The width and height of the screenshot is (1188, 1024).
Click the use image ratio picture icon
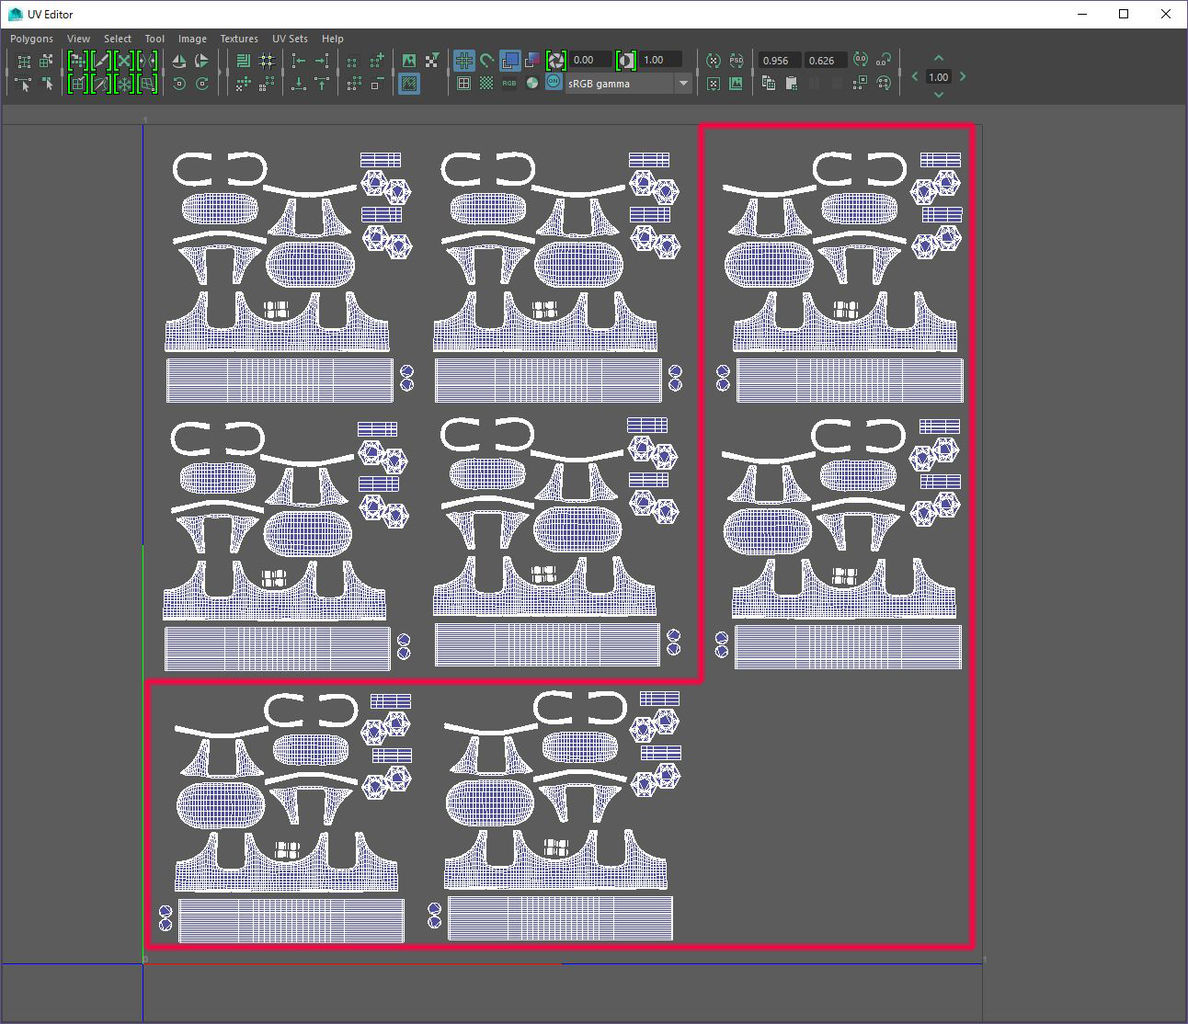coord(736,84)
